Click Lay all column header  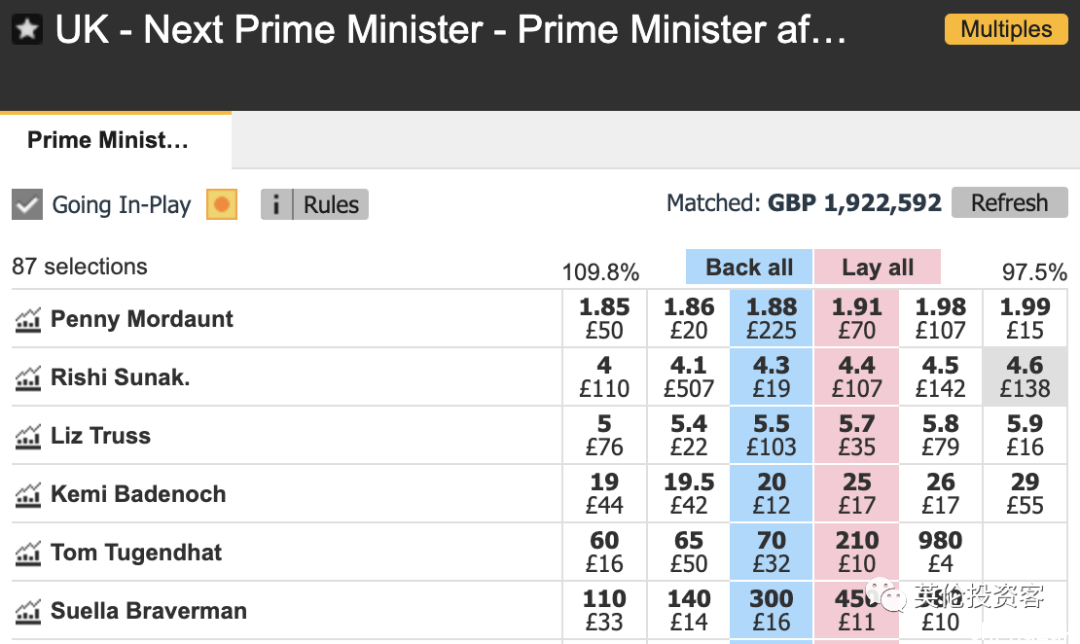878,267
